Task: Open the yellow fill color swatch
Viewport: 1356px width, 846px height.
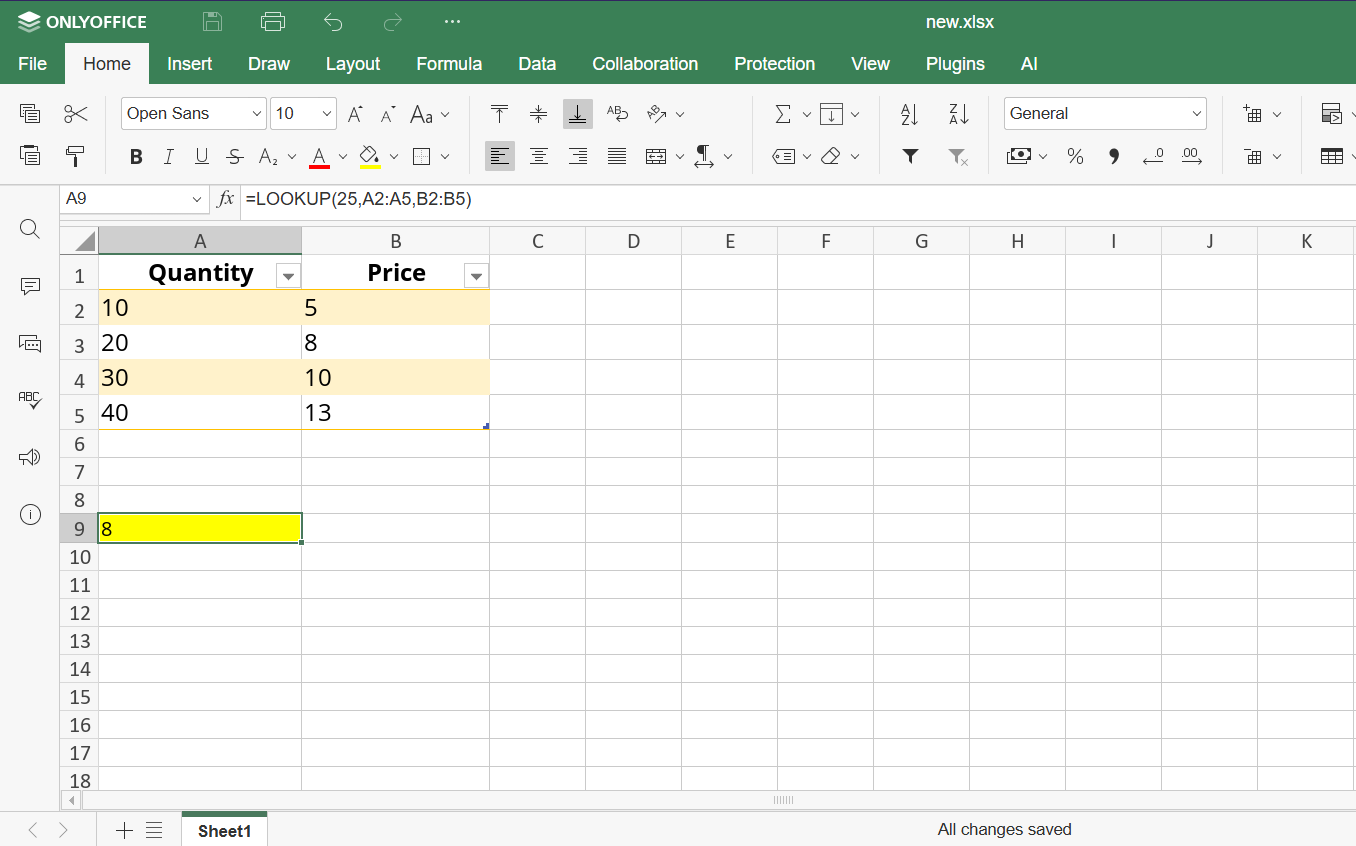Action: 369,156
